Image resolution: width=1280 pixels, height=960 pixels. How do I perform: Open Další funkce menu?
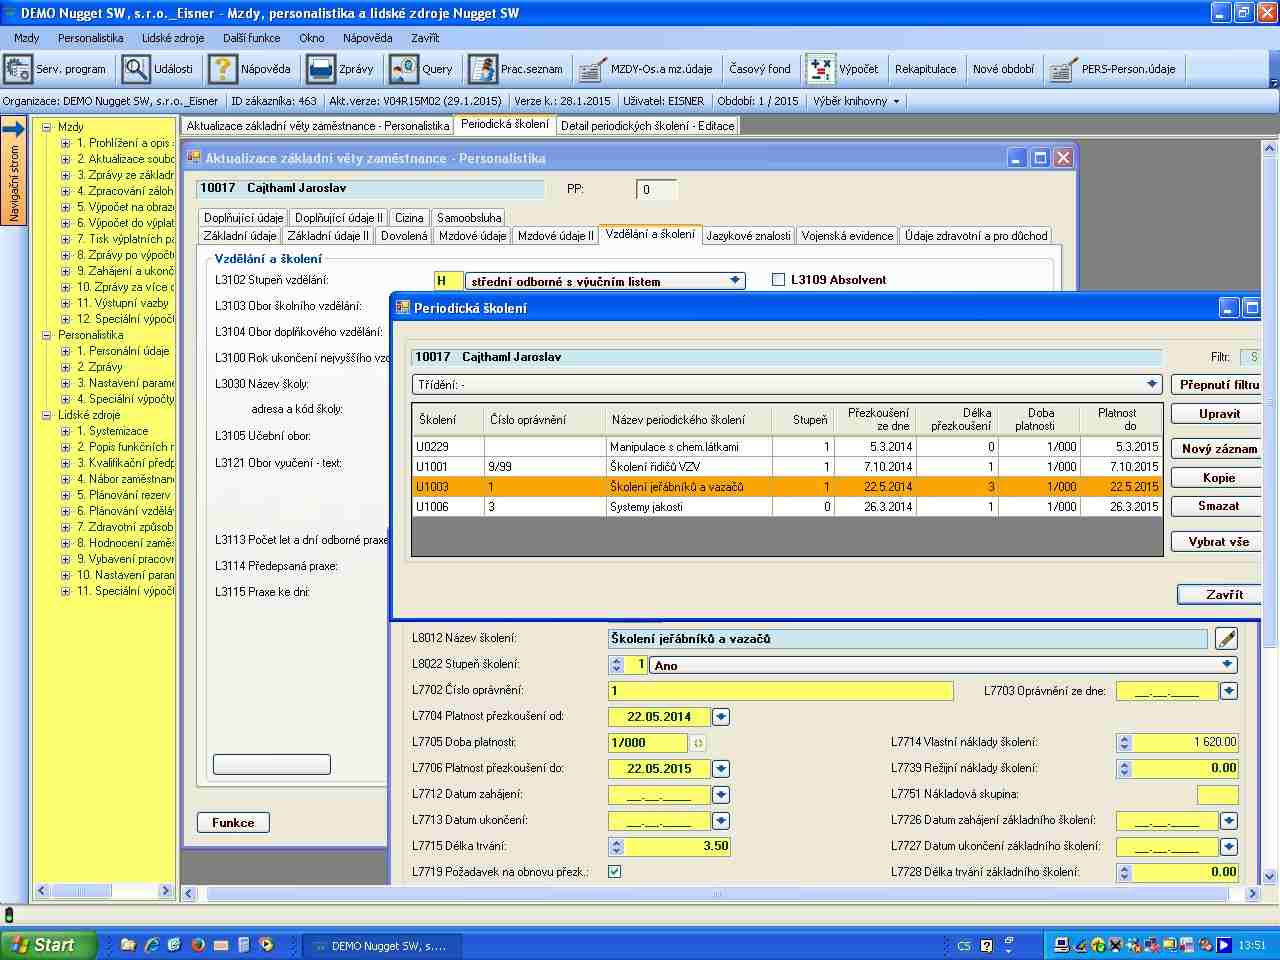[x=251, y=38]
